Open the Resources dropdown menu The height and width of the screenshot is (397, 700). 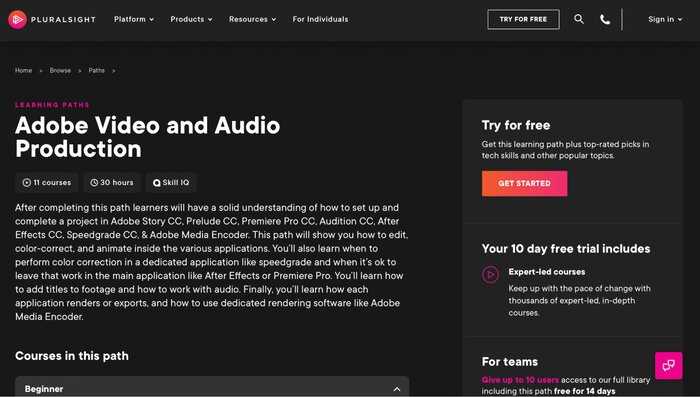(x=252, y=19)
